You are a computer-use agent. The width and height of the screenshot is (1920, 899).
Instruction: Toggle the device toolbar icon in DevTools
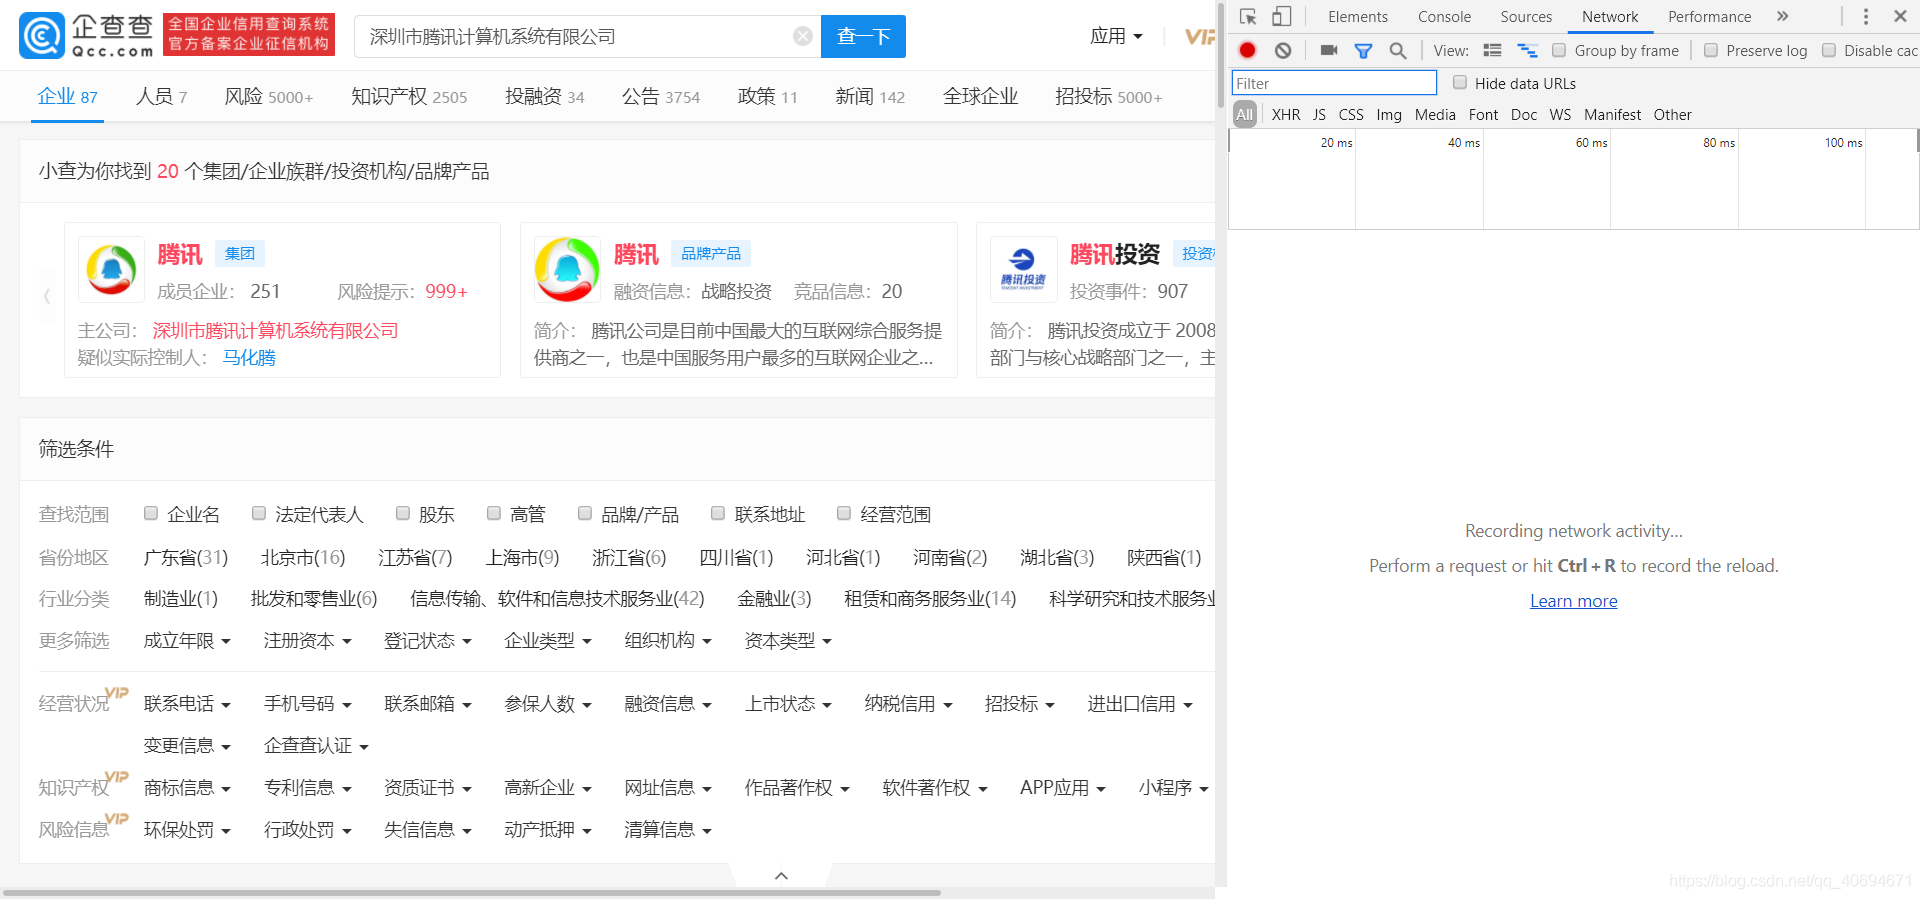(x=1282, y=16)
